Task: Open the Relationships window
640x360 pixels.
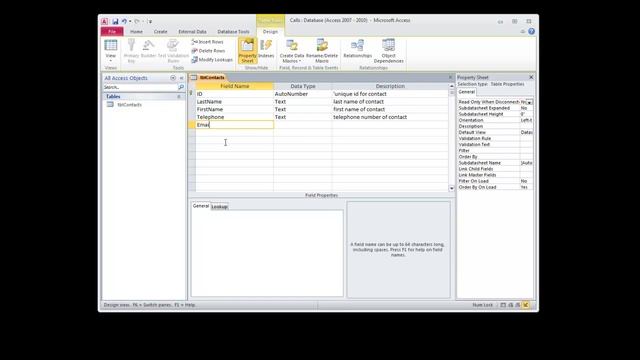Action: click(x=358, y=49)
